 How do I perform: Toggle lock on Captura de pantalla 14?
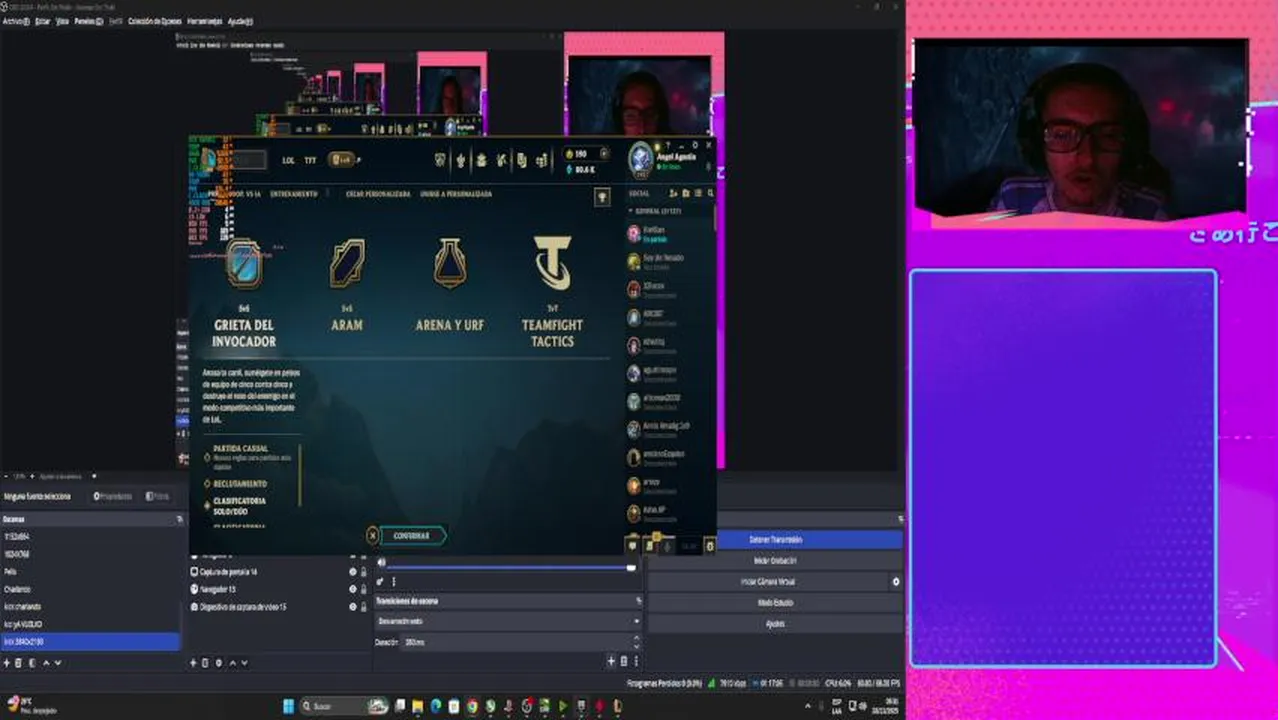(x=363, y=572)
